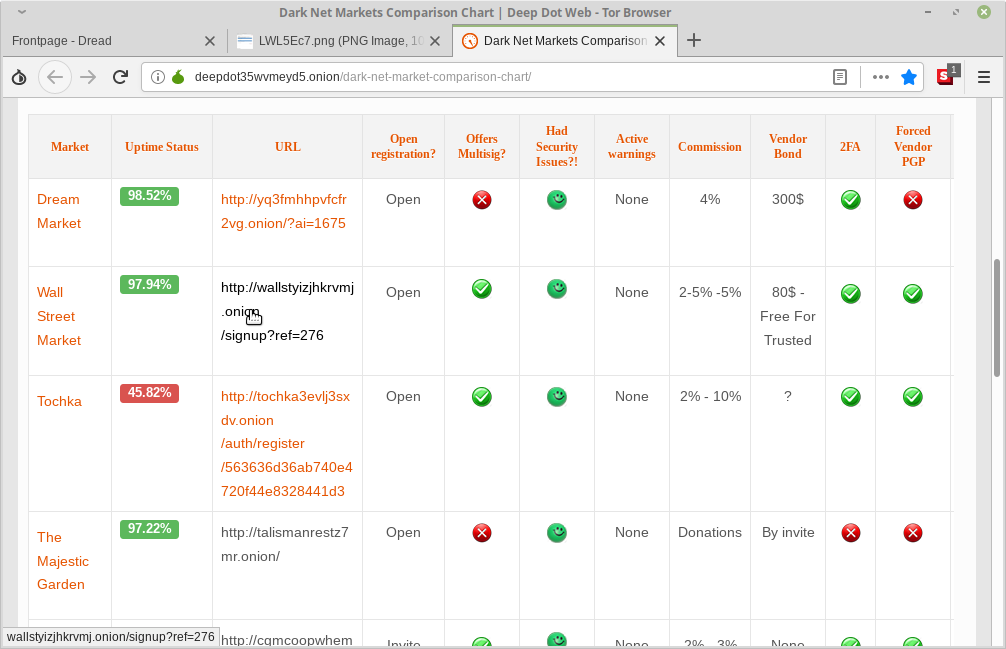This screenshot has height=649, width=1006.
Task: Open the hamburger application menu
Action: 984,78
